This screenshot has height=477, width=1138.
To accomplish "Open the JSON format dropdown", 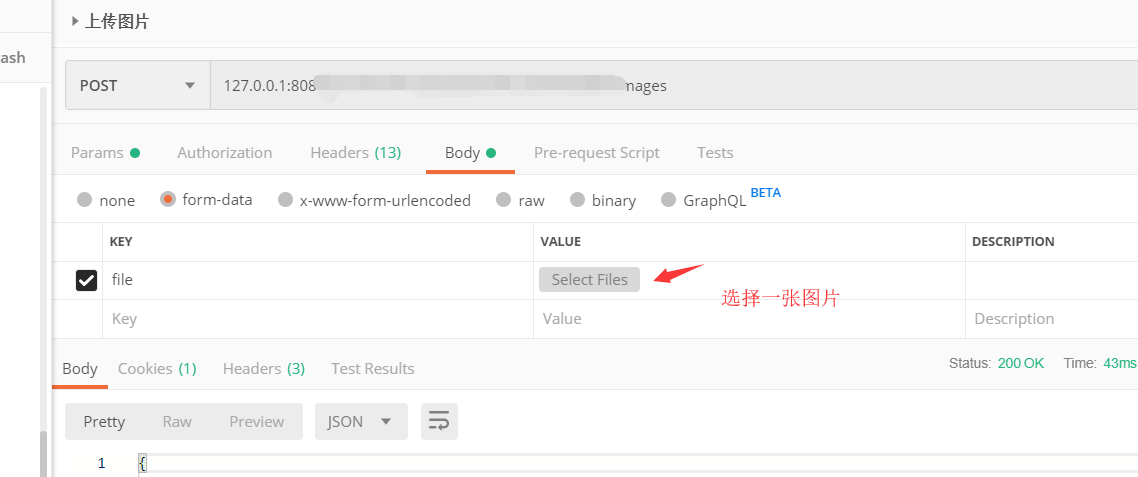I will 361,422.
